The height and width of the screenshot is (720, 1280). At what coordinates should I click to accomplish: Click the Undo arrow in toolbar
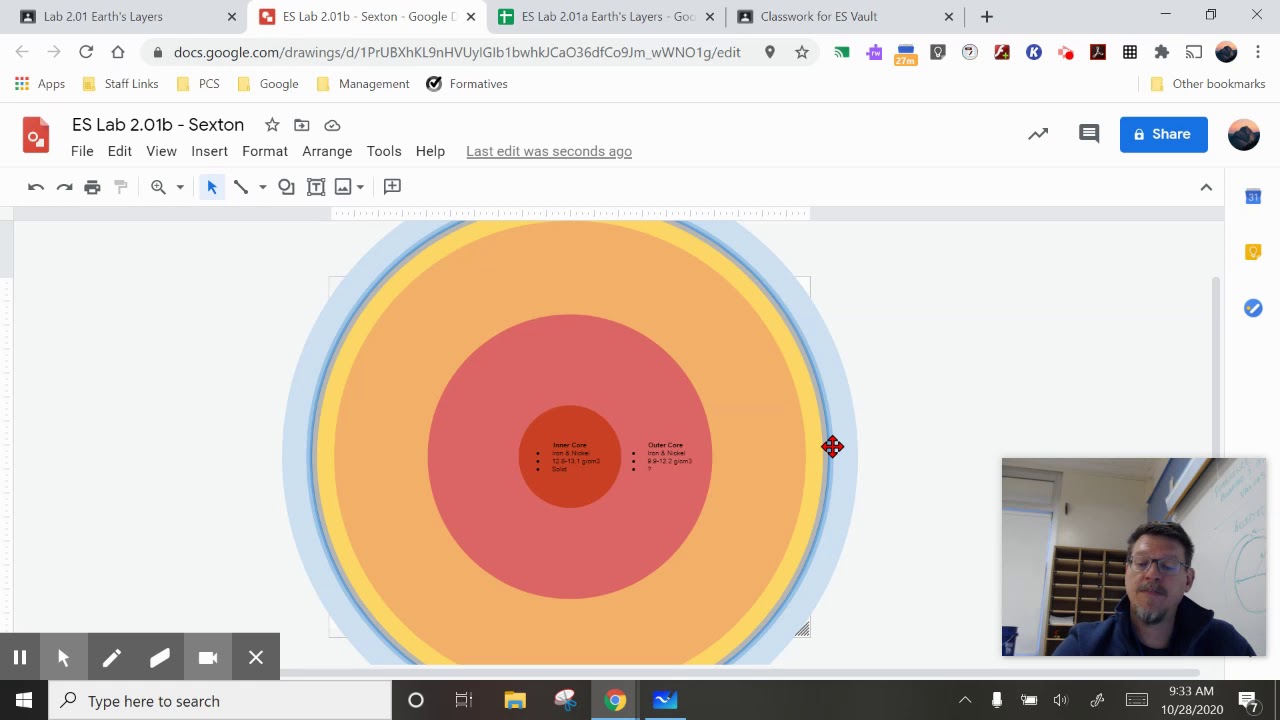point(36,187)
